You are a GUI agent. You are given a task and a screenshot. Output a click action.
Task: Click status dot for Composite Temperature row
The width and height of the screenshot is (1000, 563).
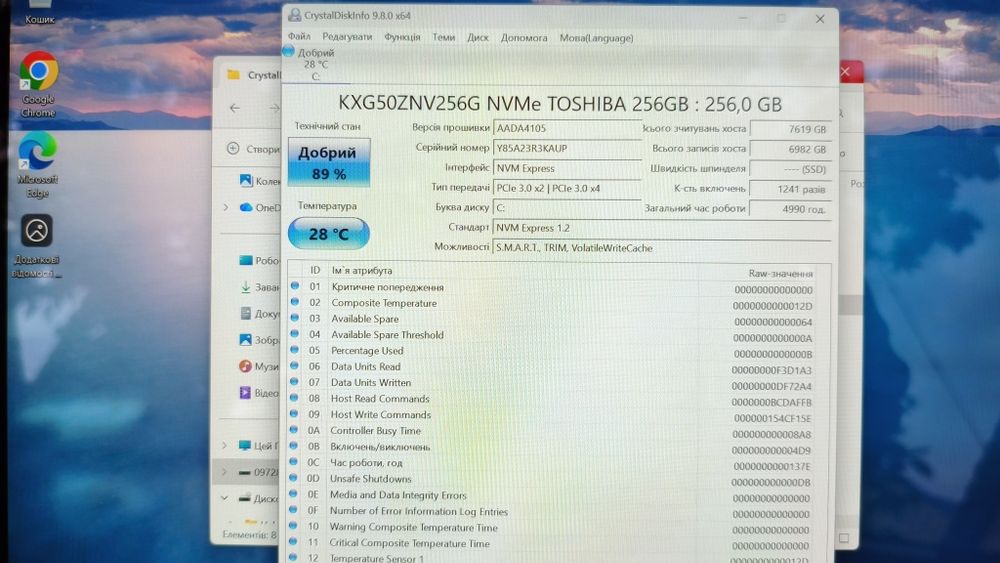point(295,302)
